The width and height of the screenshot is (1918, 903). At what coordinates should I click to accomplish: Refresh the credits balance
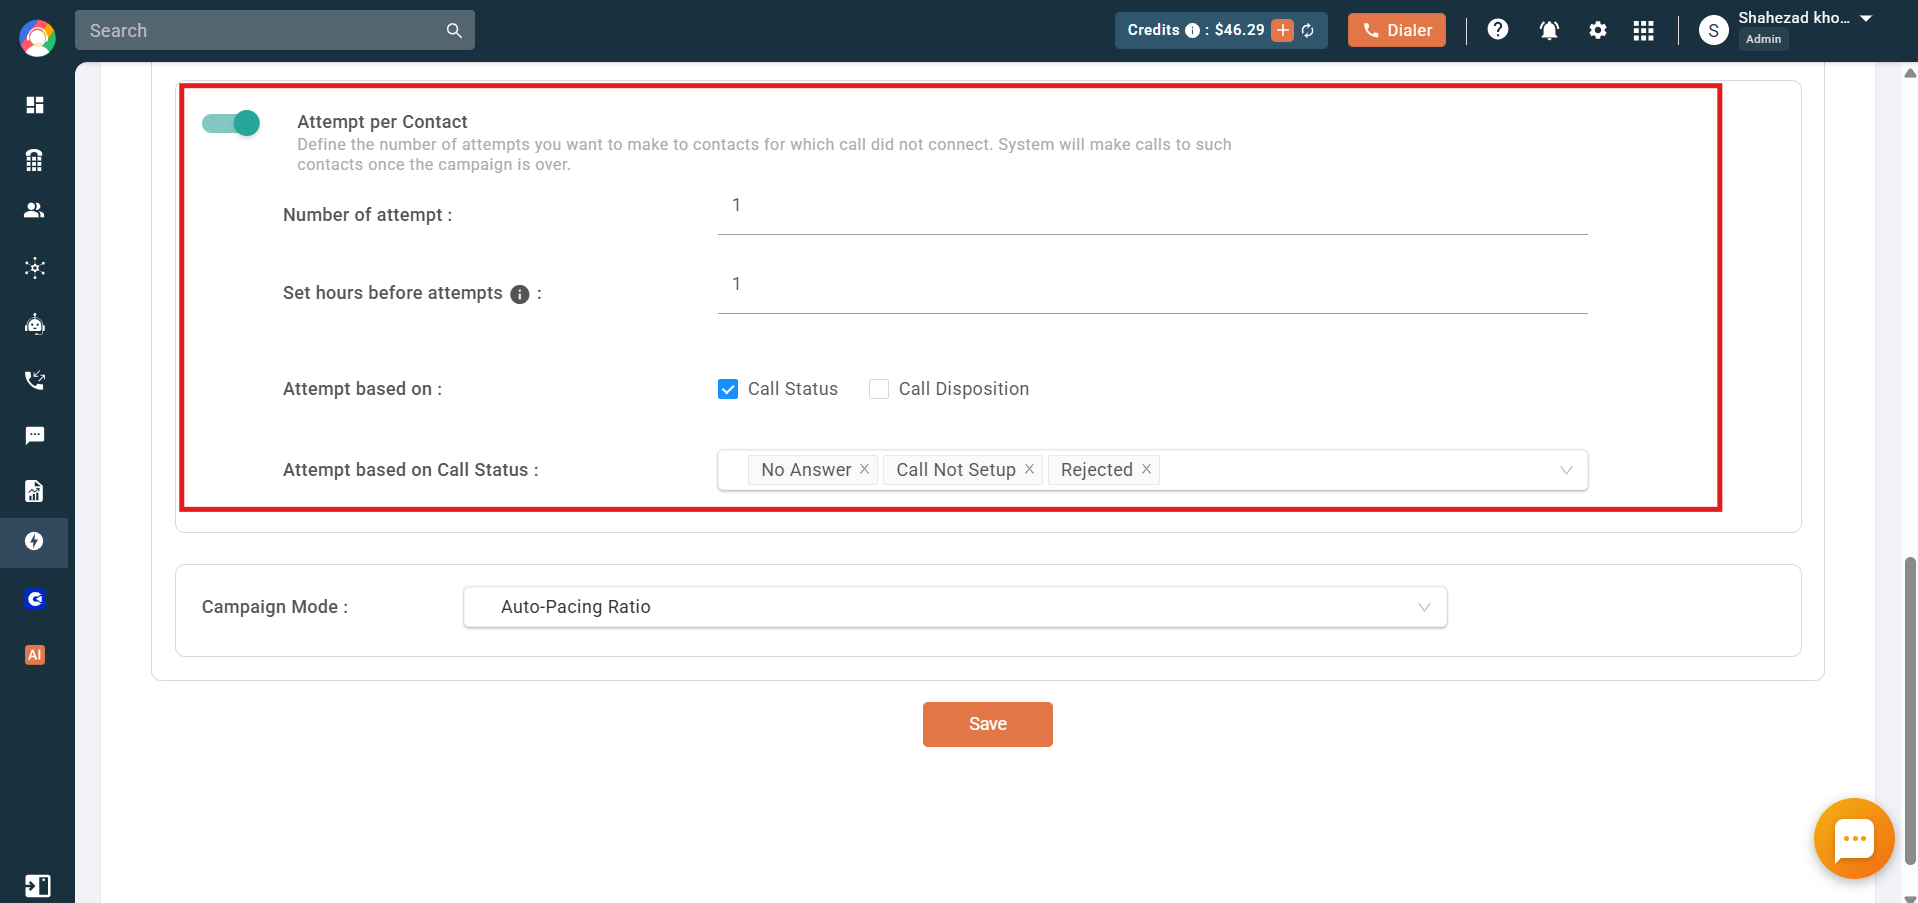[1308, 31]
